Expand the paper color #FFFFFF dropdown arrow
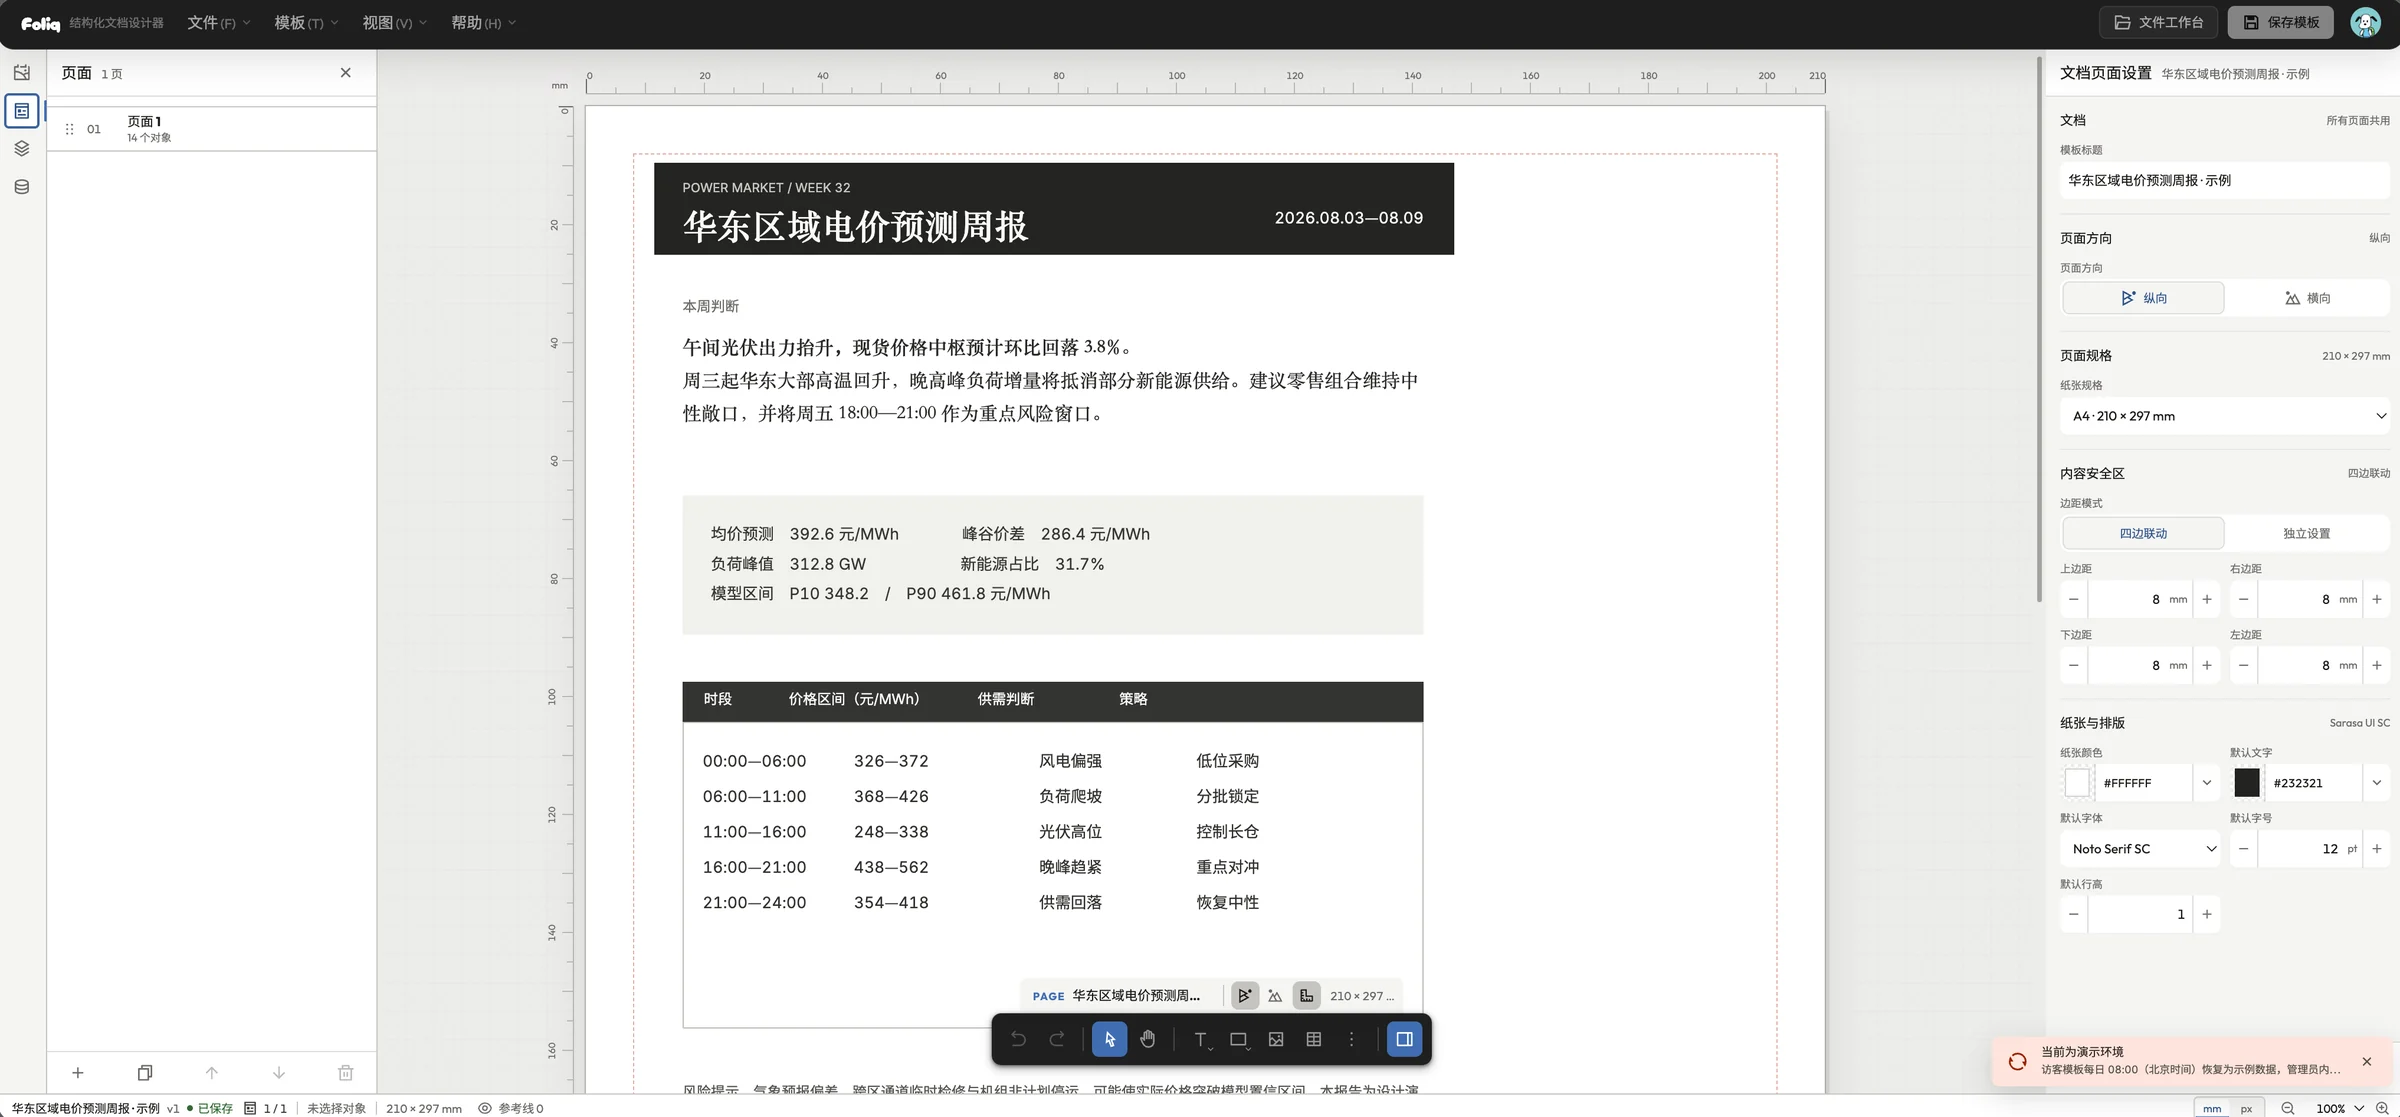Image resolution: width=2400 pixels, height=1117 pixels. tap(2206, 783)
